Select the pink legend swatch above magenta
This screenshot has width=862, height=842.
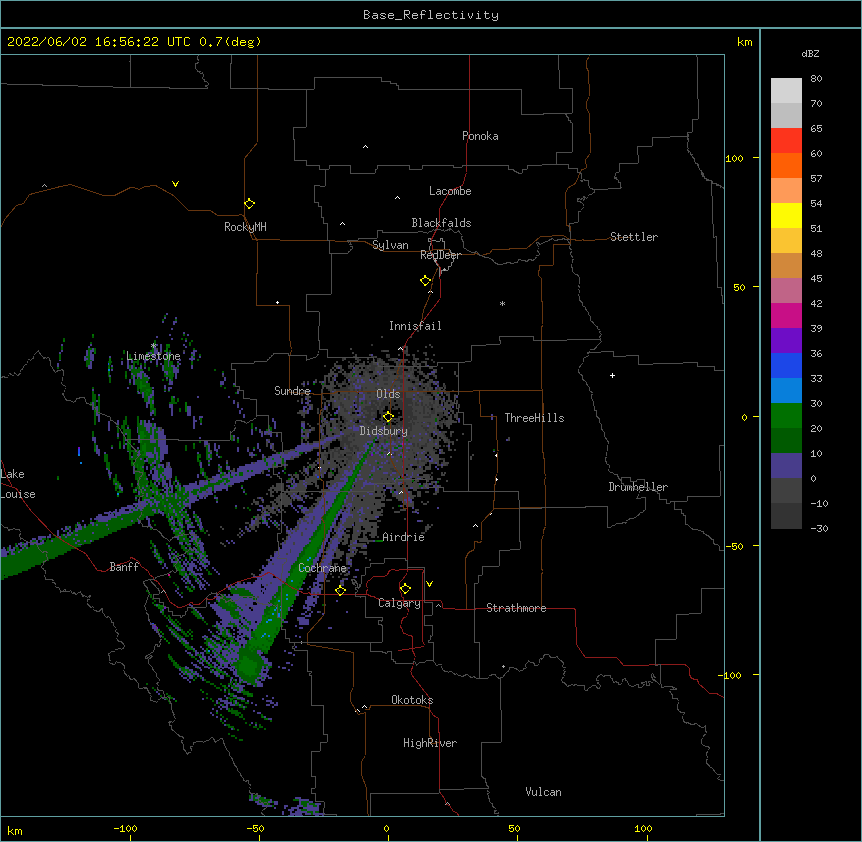tap(786, 291)
